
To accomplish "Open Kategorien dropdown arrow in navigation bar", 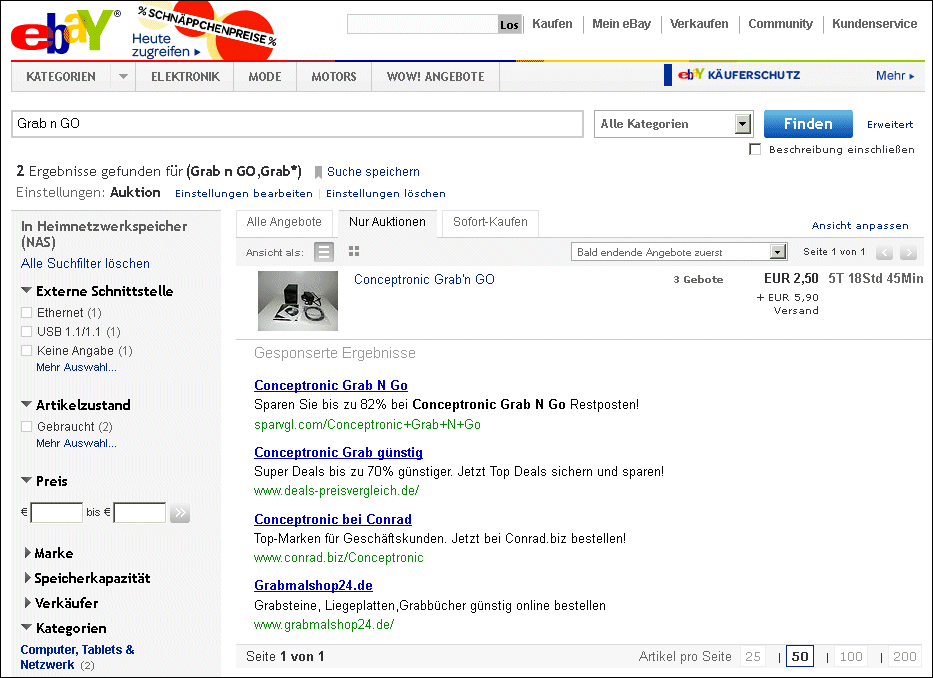I will click(x=123, y=76).
